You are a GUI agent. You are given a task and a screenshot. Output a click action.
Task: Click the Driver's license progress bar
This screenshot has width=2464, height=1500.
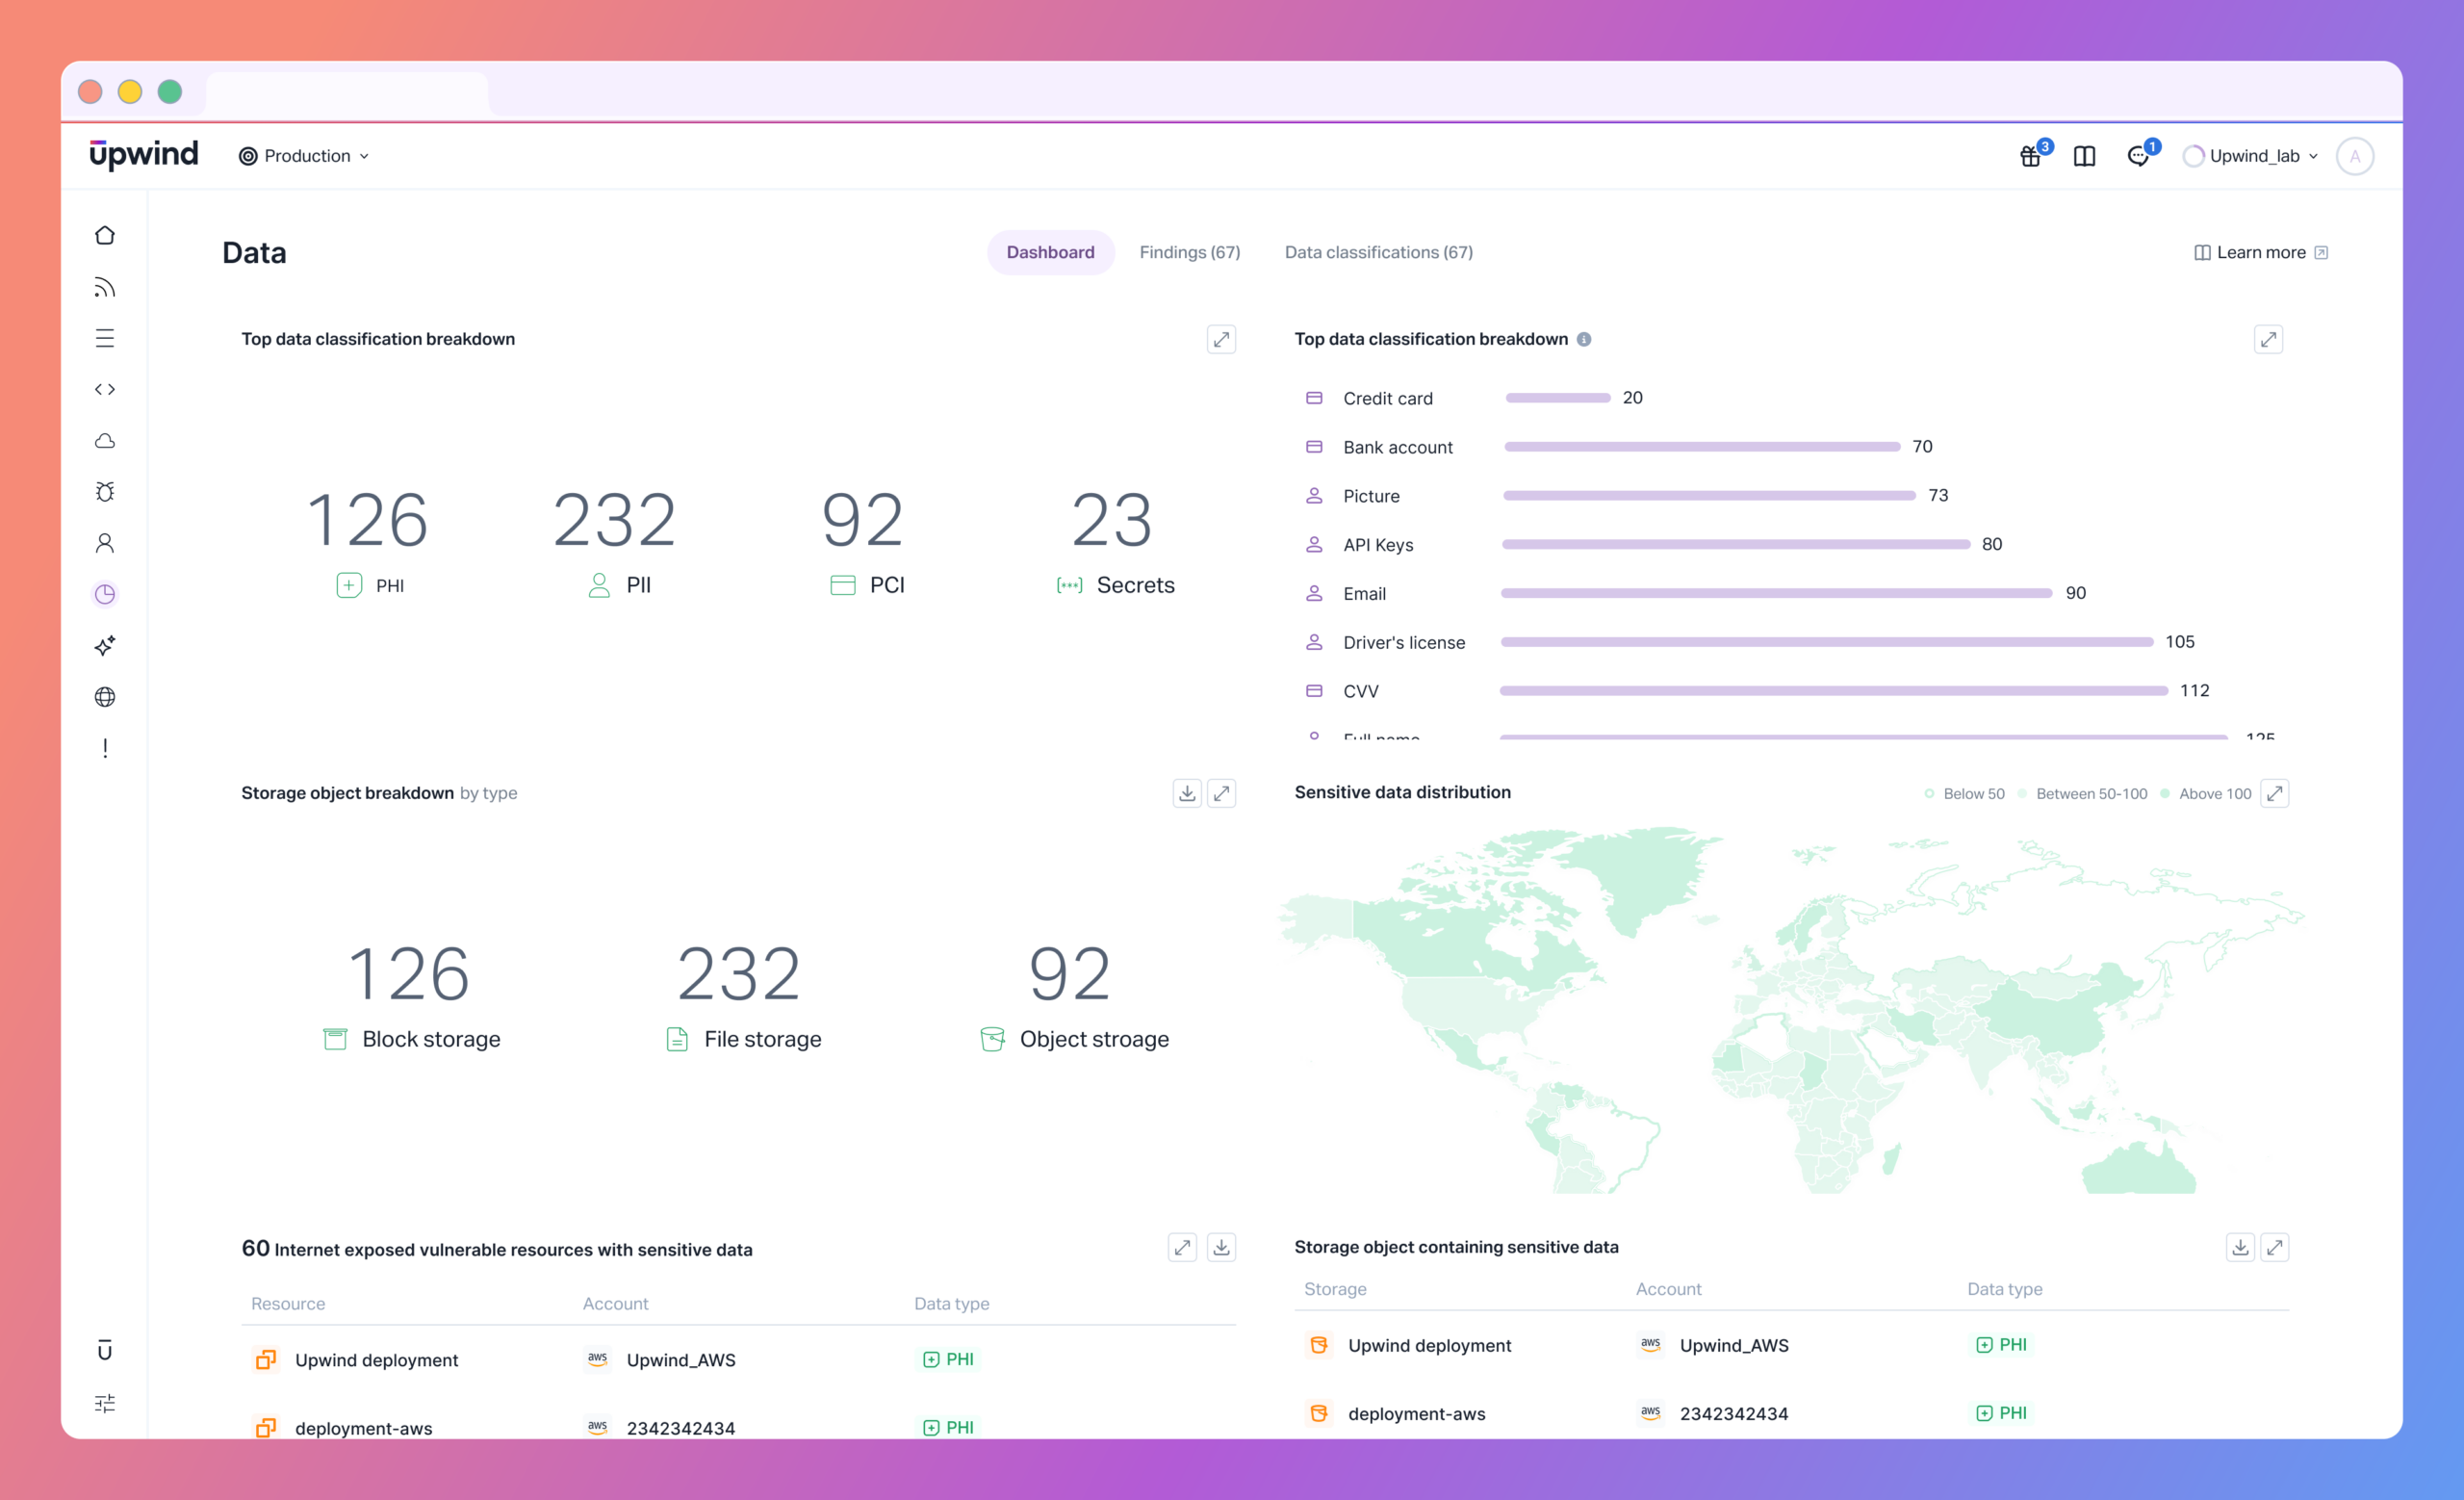pos(1827,642)
